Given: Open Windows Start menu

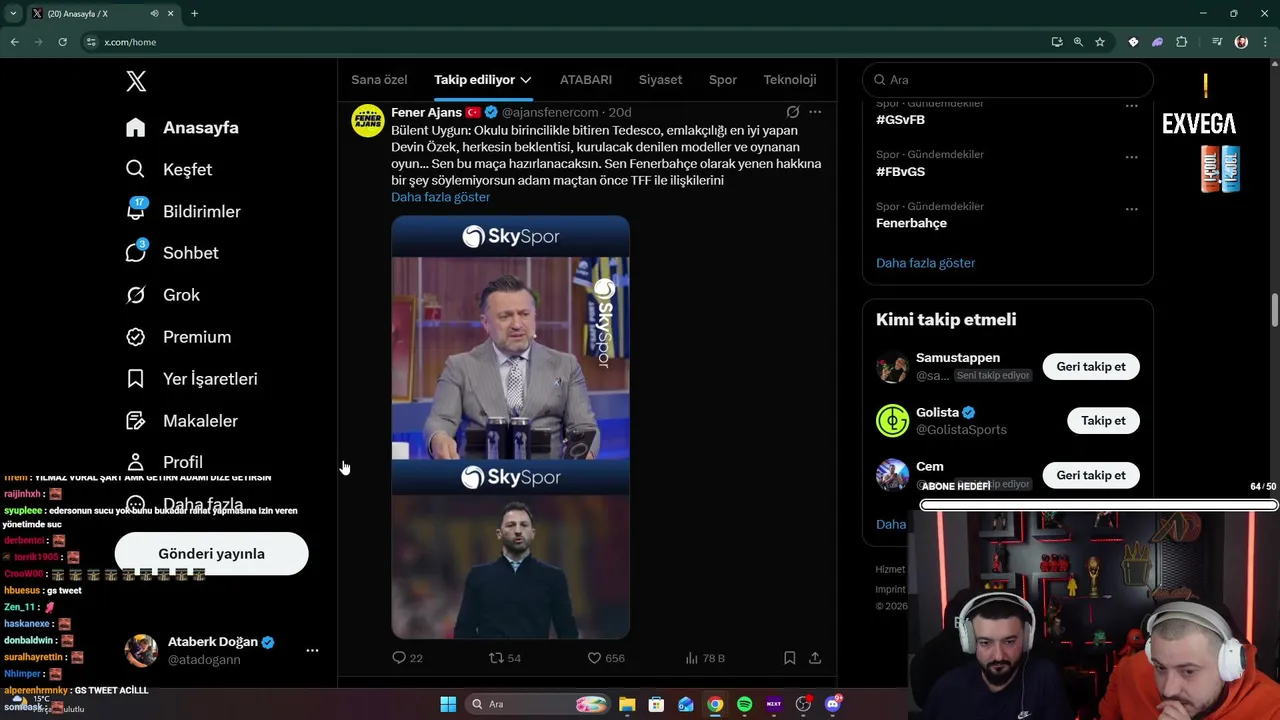Looking at the screenshot, I should click(448, 704).
